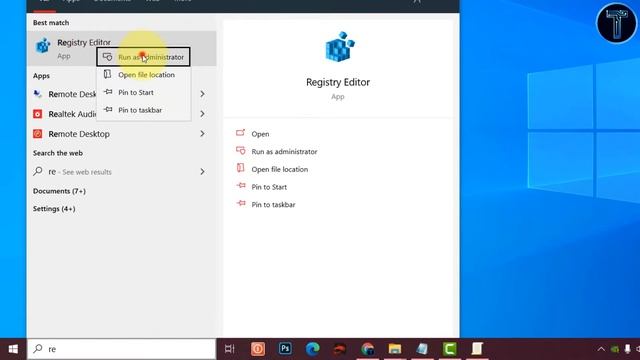Click the green NVIDIA tray icon
Image resolution: width=640 pixels, height=360 pixels.
click(x=615, y=349)
